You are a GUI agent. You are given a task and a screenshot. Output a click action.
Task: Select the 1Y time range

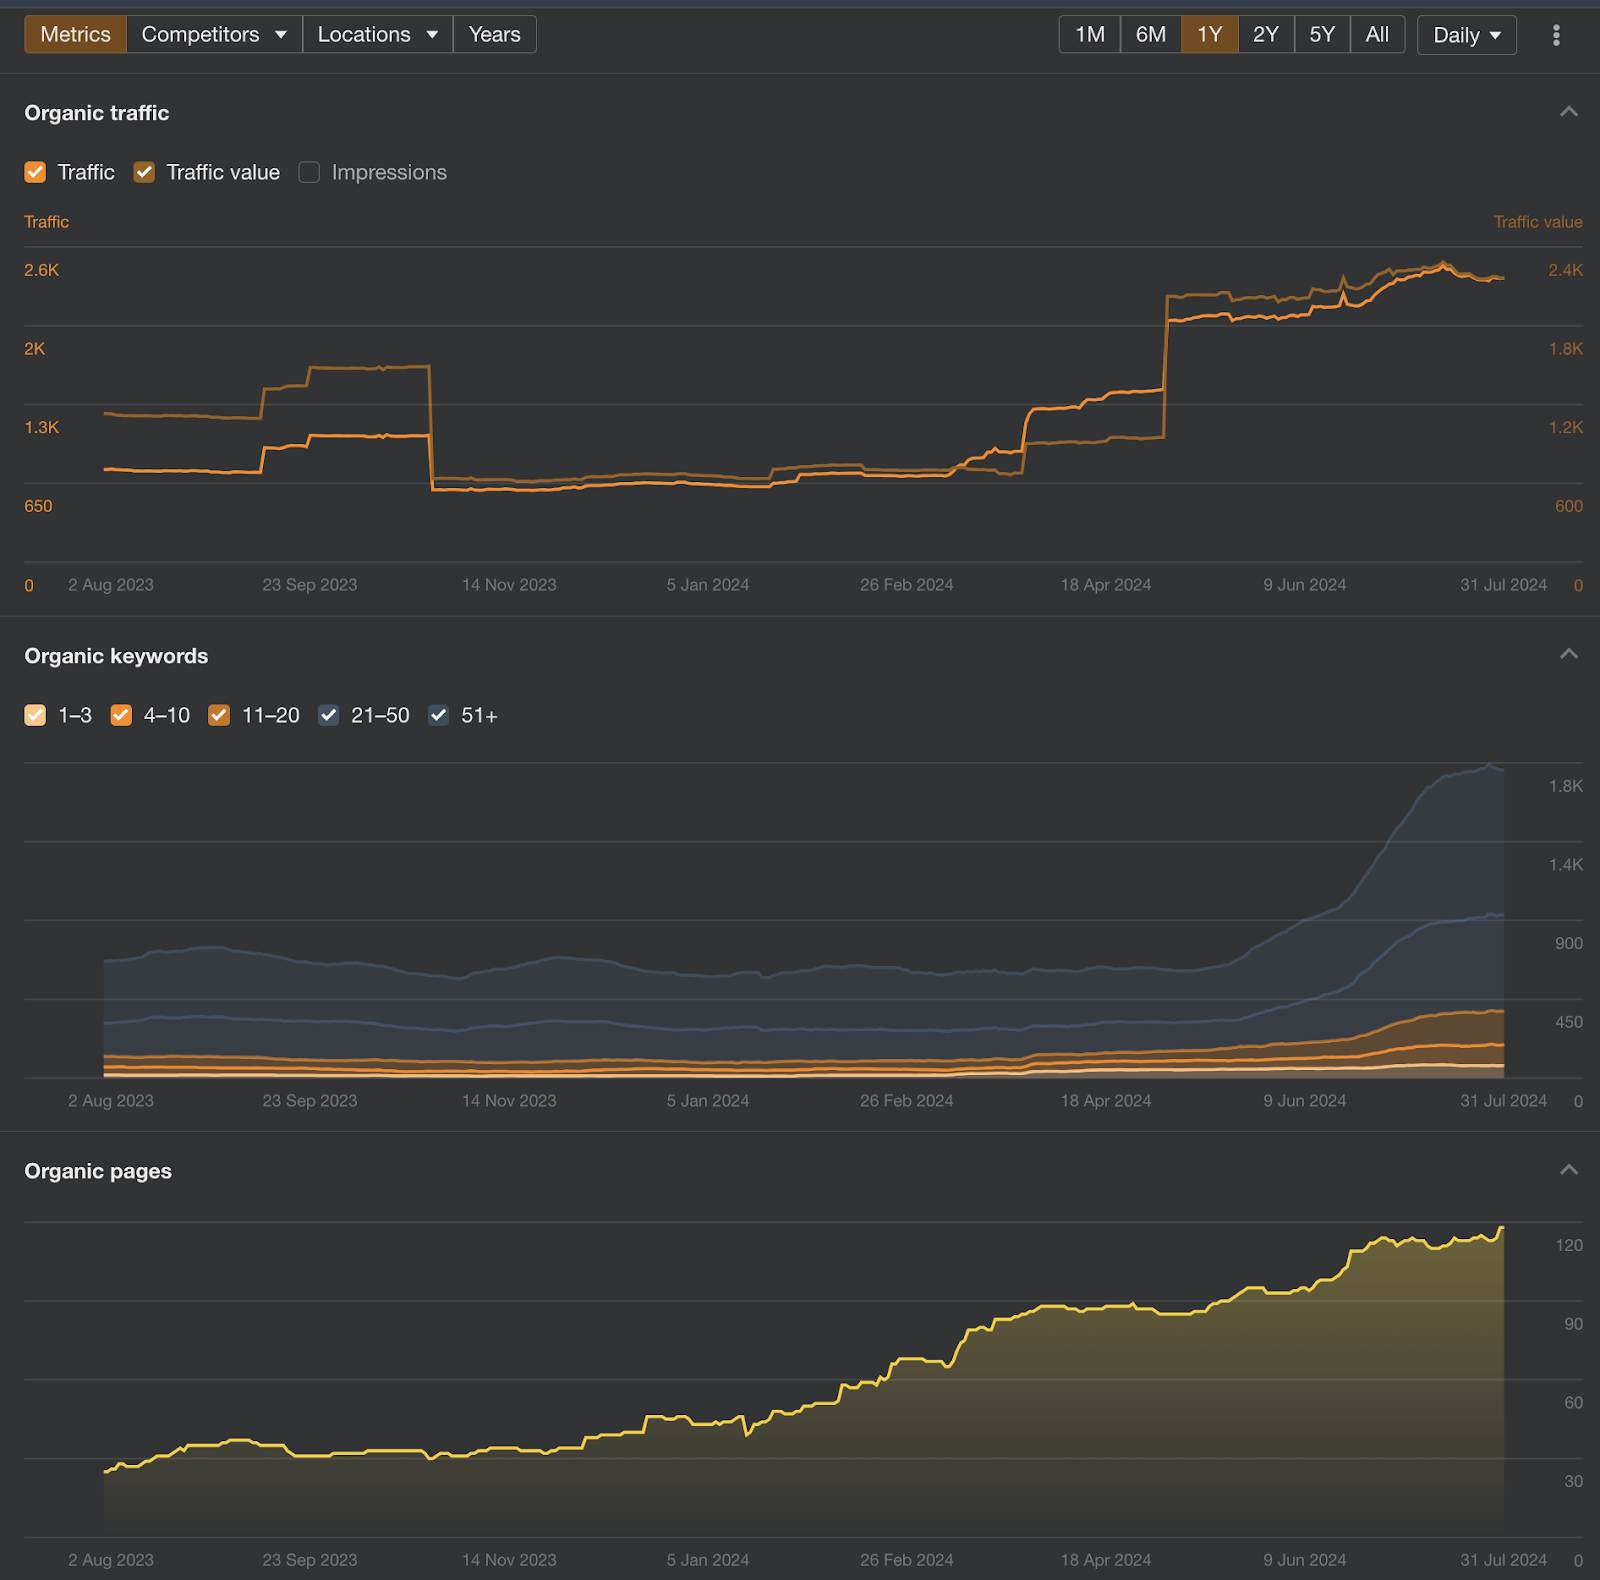point(1210,34)
